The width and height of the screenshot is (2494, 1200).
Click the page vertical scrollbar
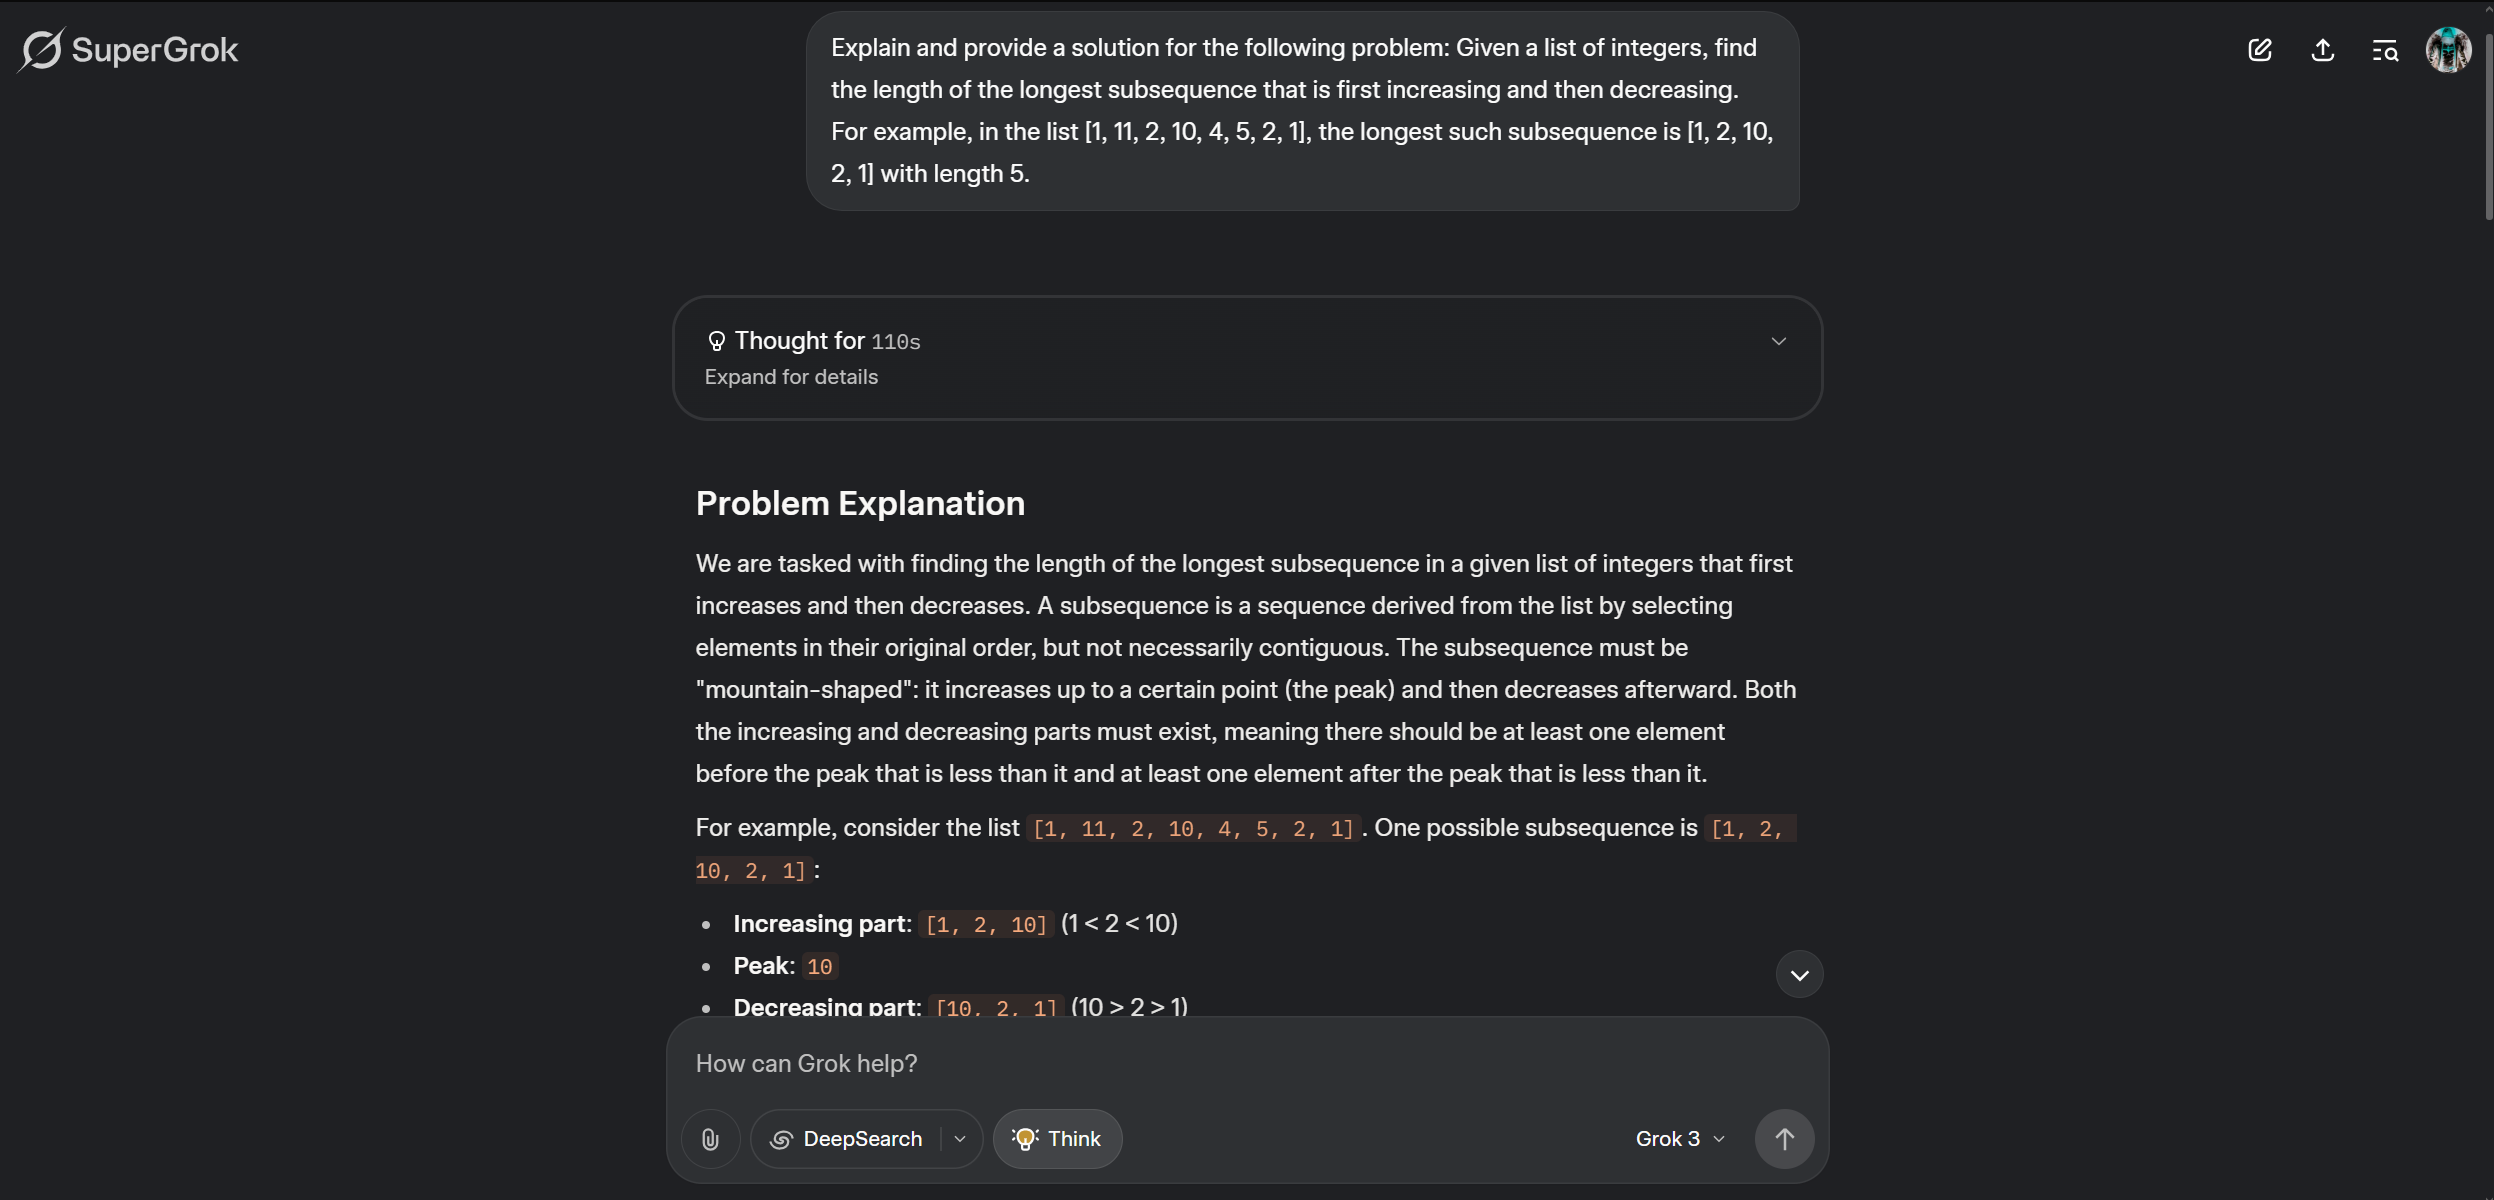(2488, 600)
